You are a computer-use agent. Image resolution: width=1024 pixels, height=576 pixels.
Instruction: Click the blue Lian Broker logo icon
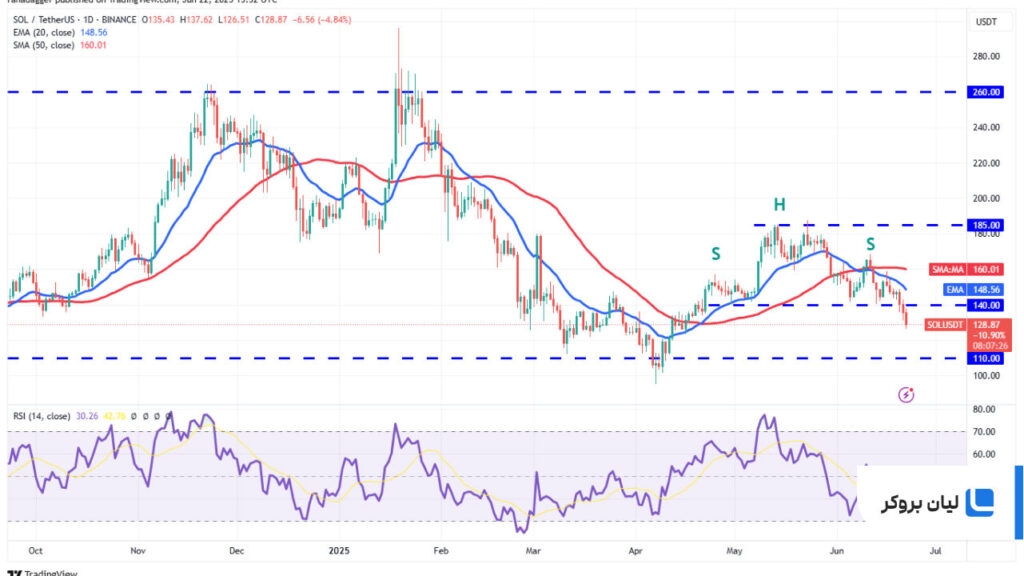pos(980,502)
